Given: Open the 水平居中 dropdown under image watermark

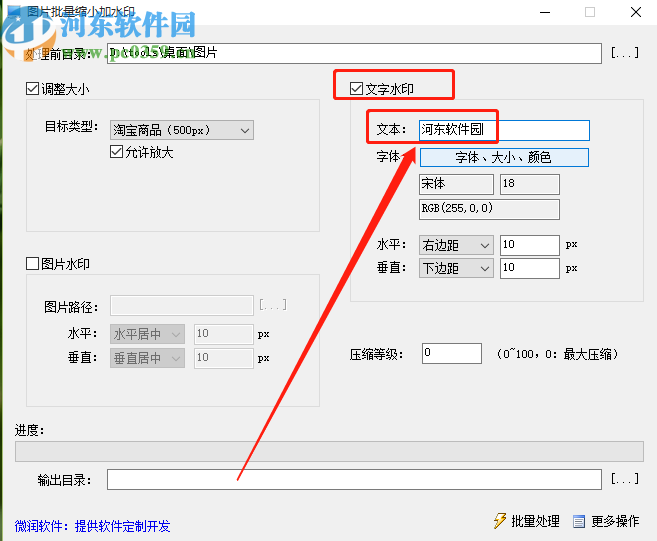Looking at the screenshot, I should (x=147, y=334).
